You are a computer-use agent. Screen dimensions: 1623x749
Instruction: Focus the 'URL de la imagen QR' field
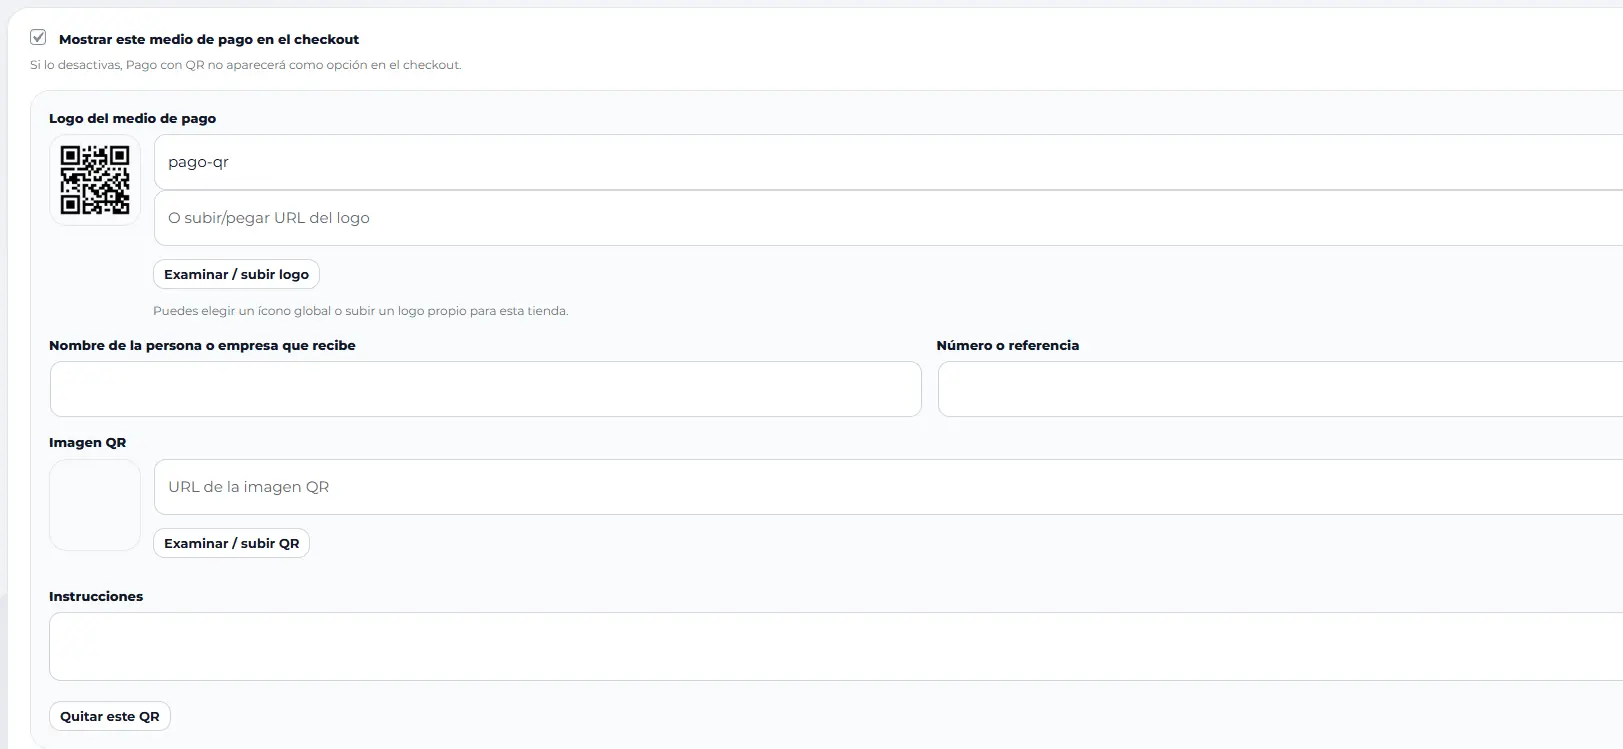pyautogui.click(x=888, y=487)
